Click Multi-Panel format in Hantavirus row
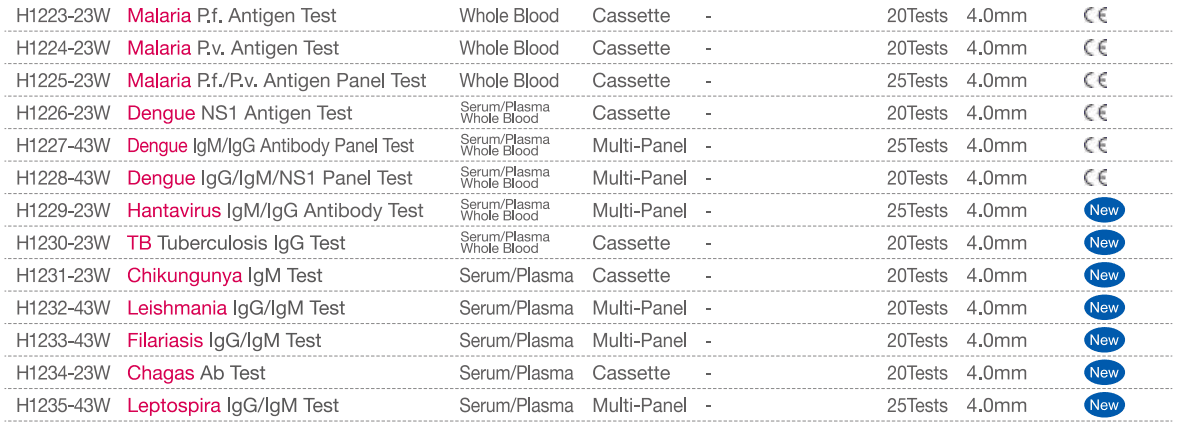This screenshot has width=1179, height=424. pyautogui.click(x=639, y=210)
